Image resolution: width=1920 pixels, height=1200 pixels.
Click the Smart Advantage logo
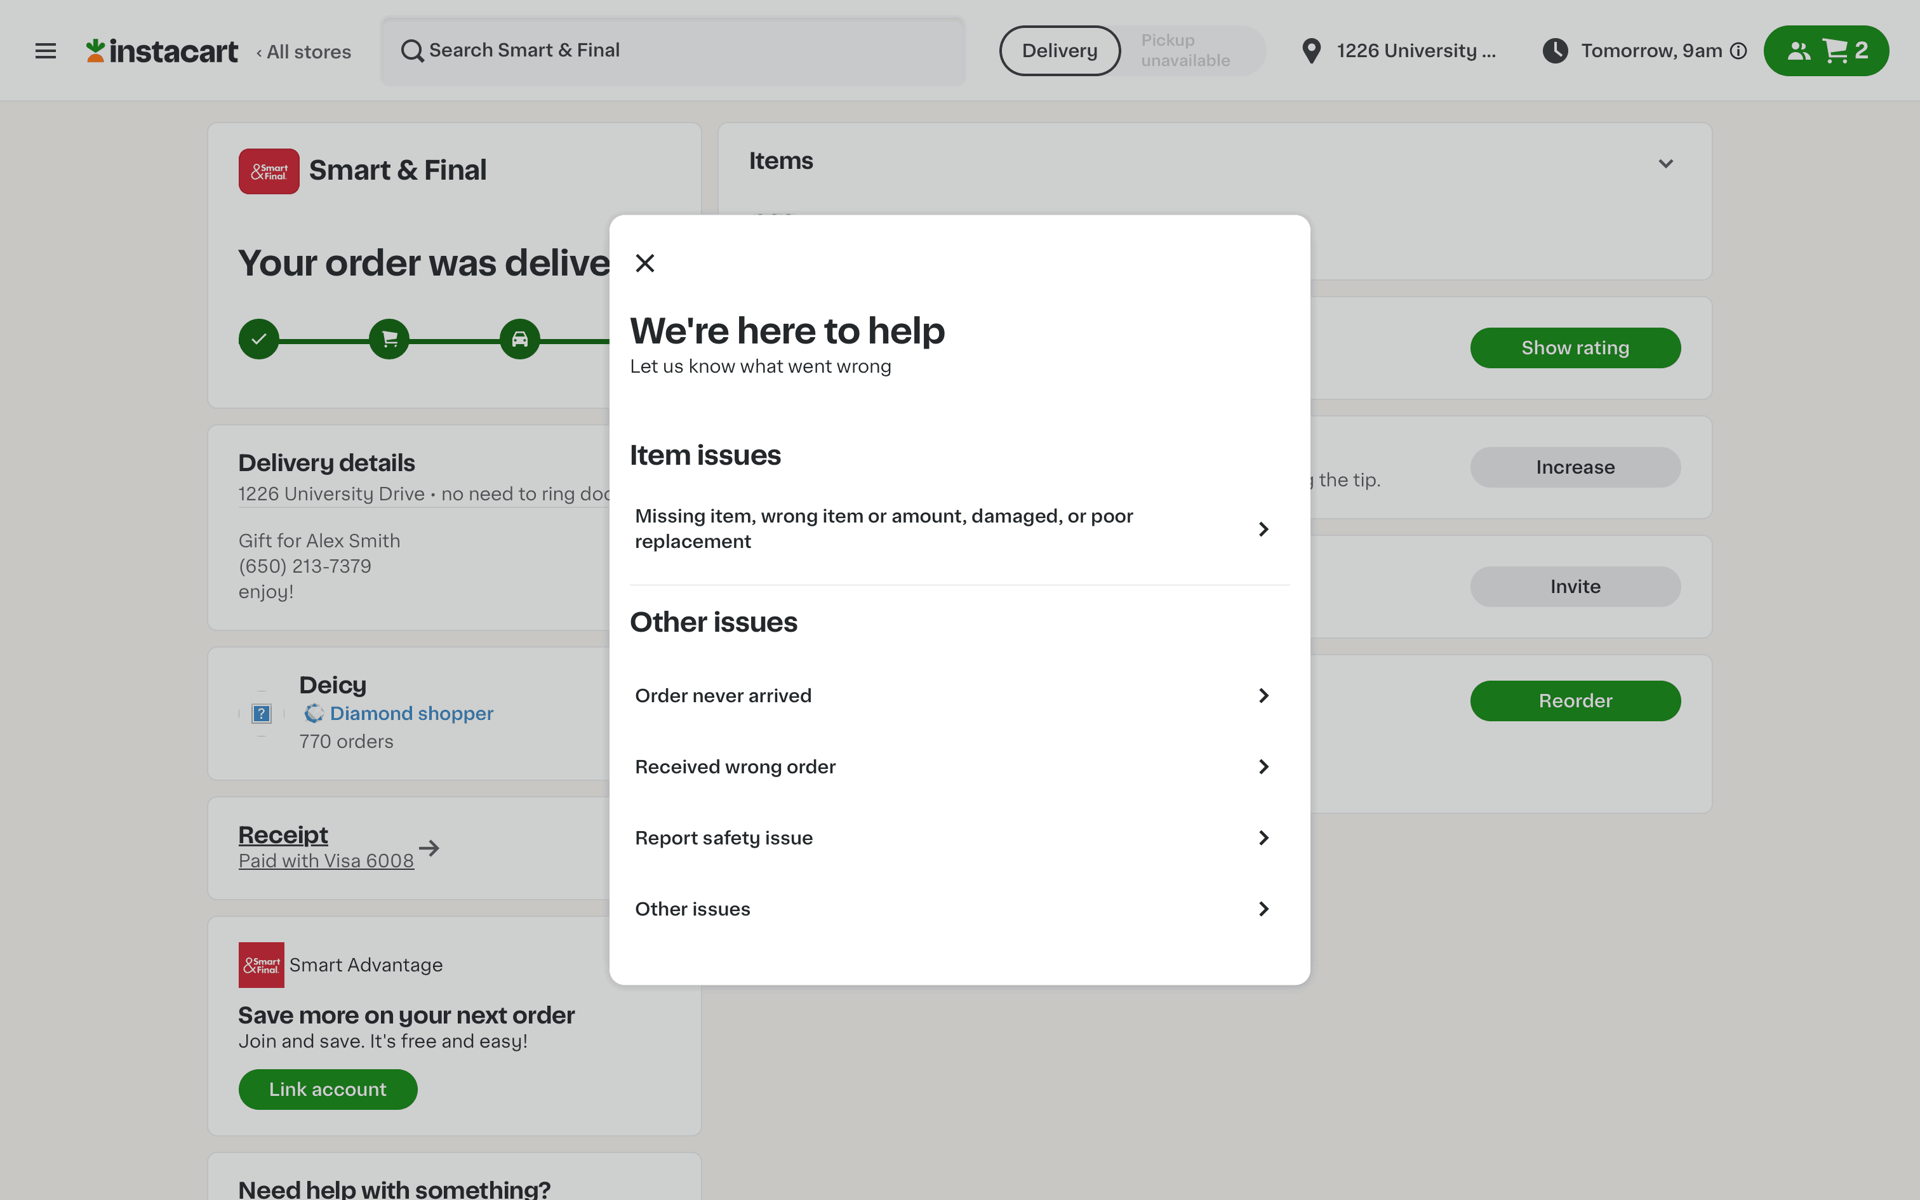pos(261,965)
